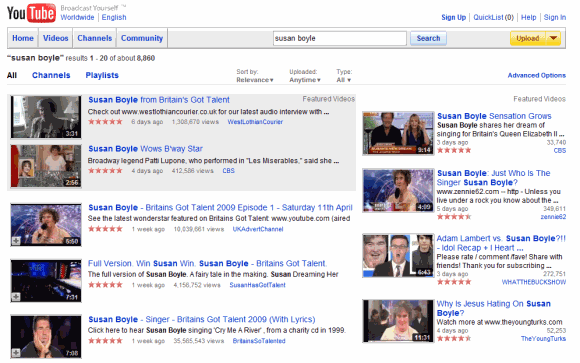Click the 2:56 Wows B'way Star thumbnail
Viewport: 580px width, 363px height.
(46, 166)
